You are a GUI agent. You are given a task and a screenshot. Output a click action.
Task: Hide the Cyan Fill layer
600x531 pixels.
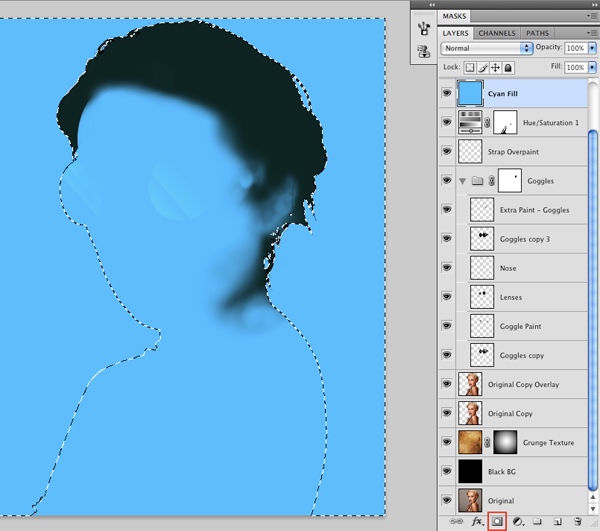point(447,93)
